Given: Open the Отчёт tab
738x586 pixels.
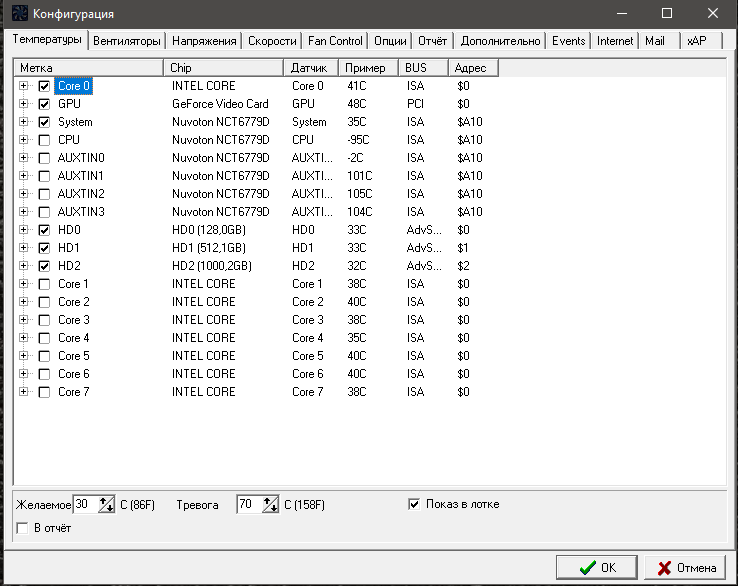Looking at the screenshot, I should (432, 41).
